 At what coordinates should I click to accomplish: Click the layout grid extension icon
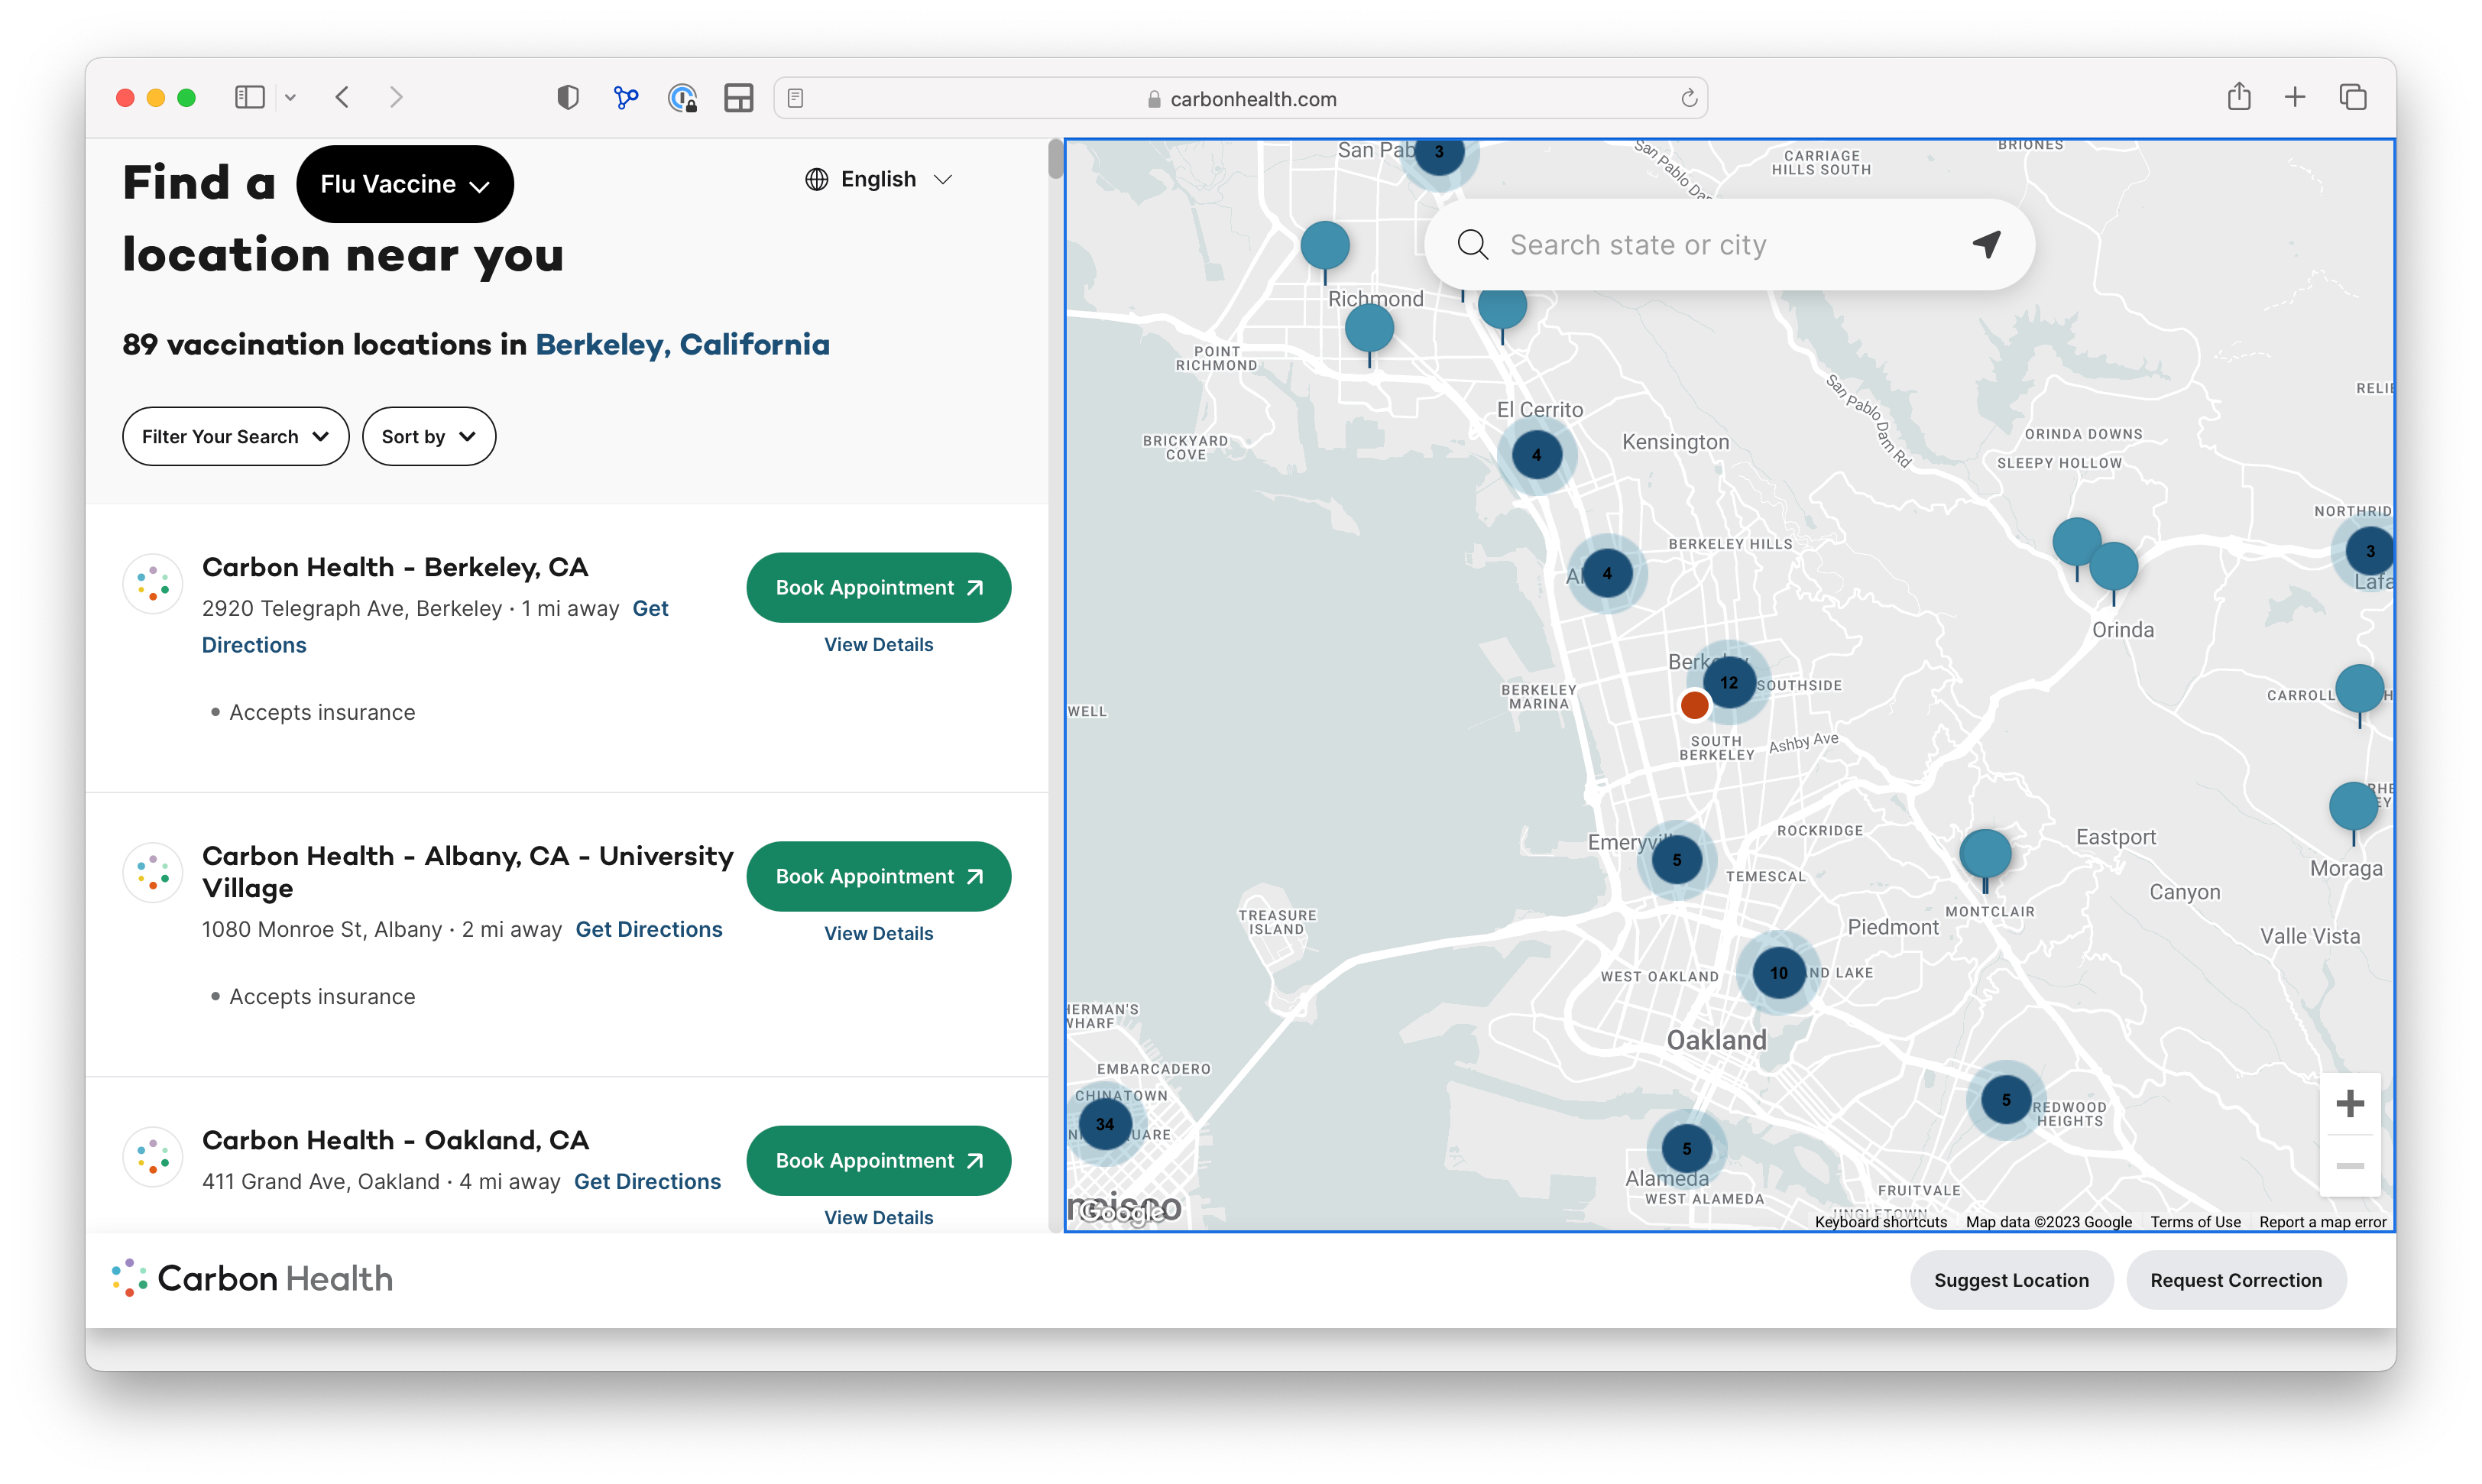[738, 97]
